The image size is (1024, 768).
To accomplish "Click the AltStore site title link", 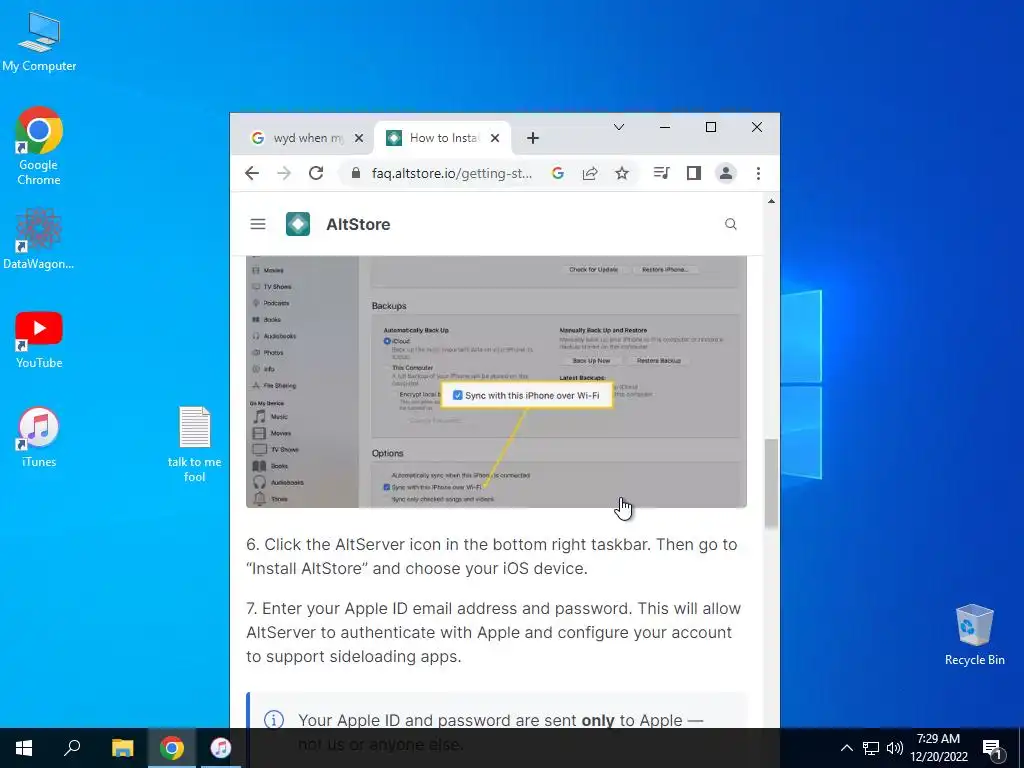I will [x=358, y=224].
